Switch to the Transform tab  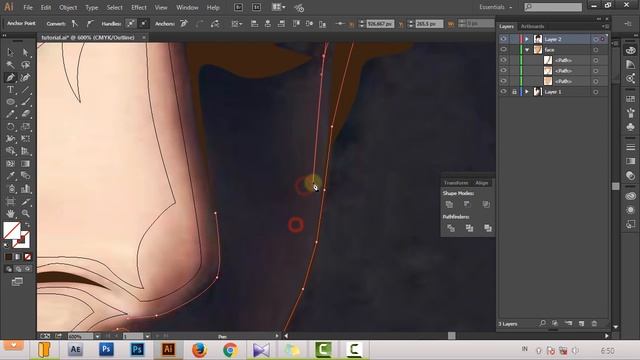point(456,183)
